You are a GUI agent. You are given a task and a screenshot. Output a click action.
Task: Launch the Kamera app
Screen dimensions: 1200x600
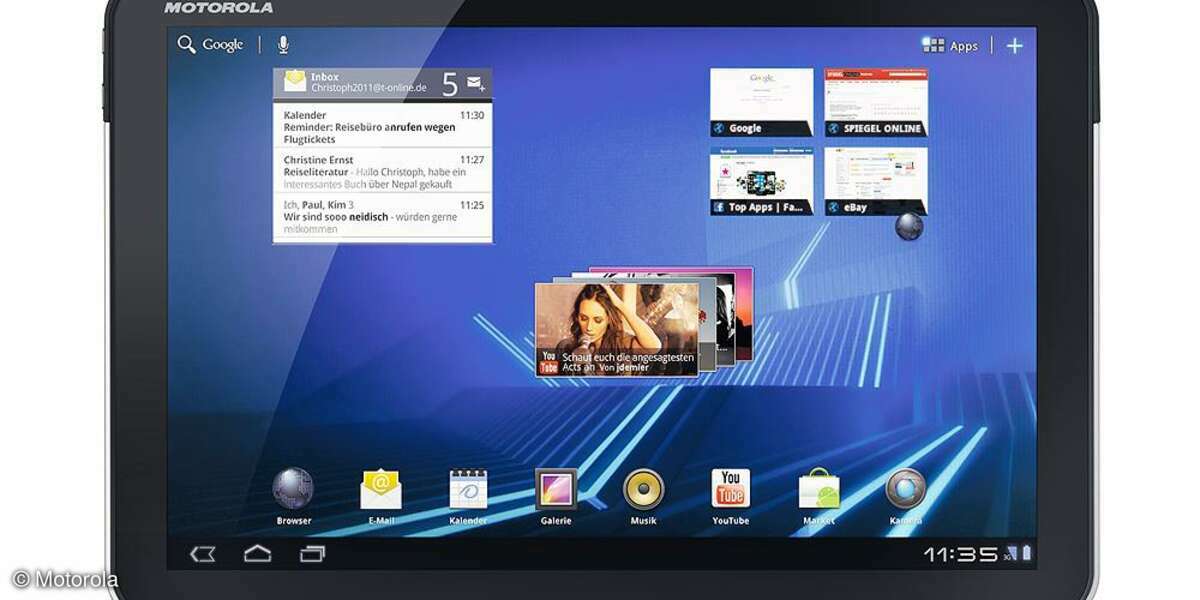[906, 489]
